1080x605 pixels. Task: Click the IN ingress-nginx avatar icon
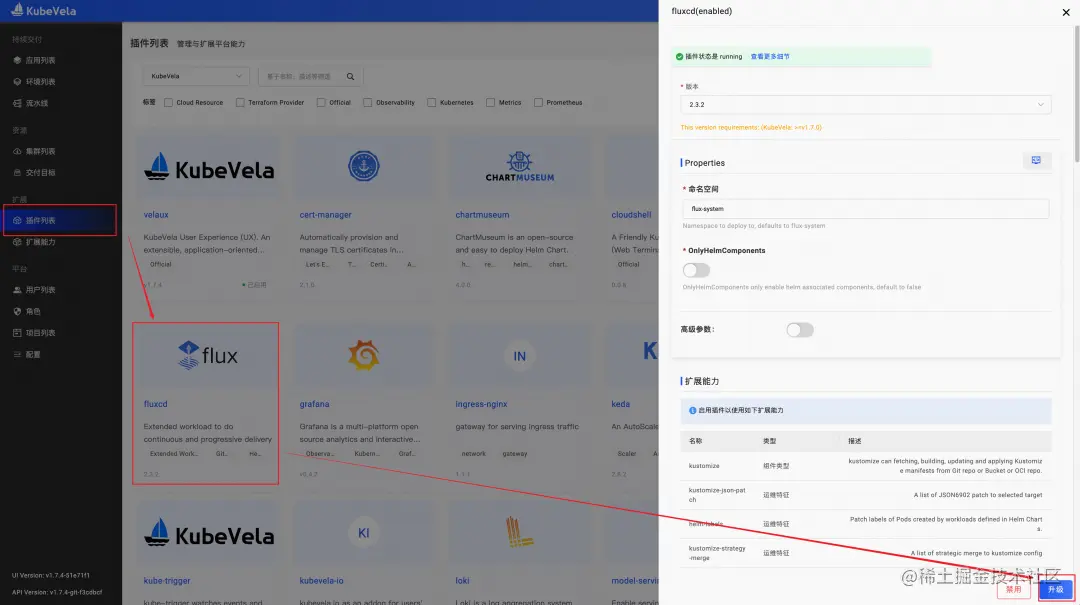point(519,356)
